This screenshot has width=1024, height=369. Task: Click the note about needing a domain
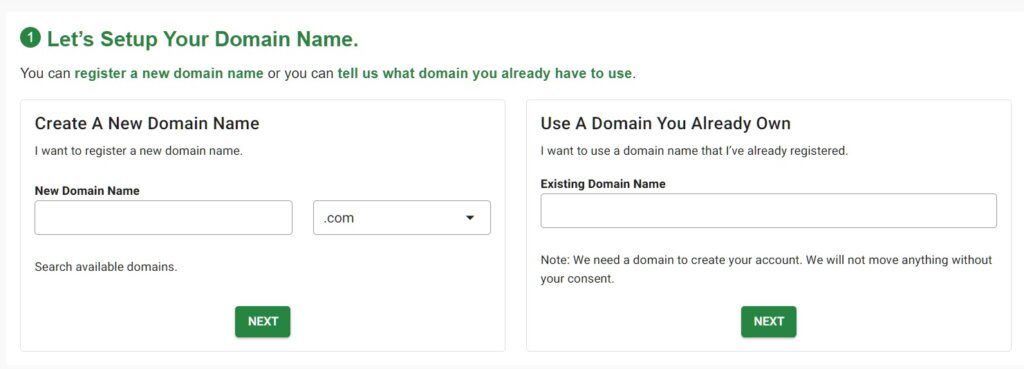tap(766, 269)
